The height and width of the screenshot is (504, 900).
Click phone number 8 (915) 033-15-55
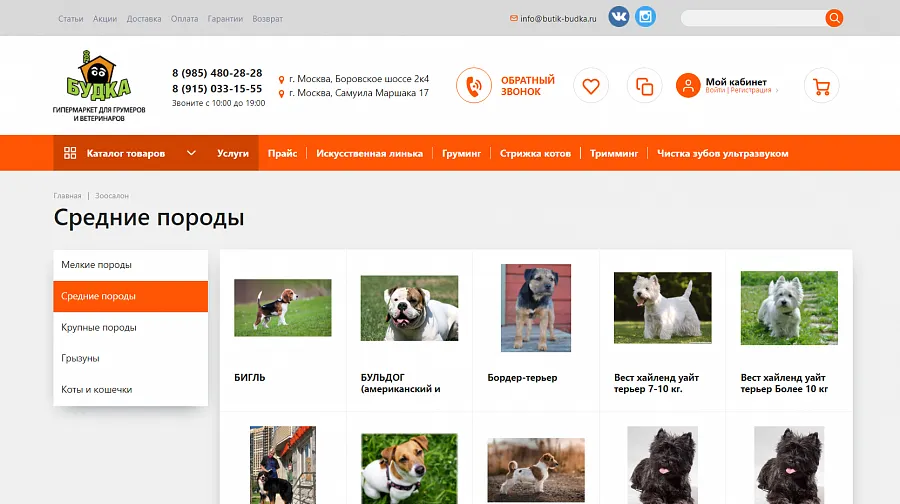(217, 88)
